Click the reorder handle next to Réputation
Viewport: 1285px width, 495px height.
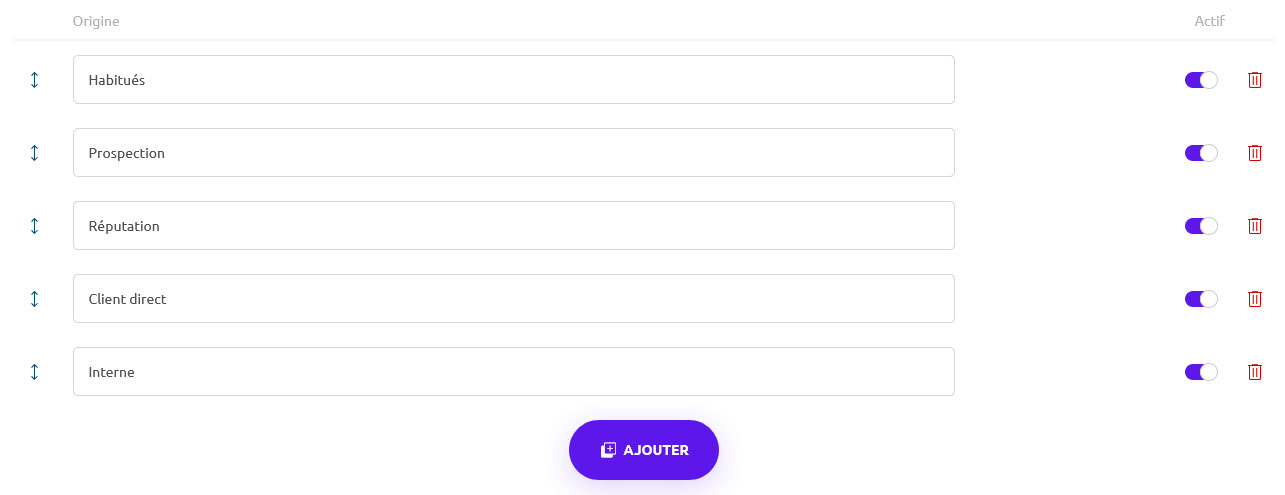34,226
